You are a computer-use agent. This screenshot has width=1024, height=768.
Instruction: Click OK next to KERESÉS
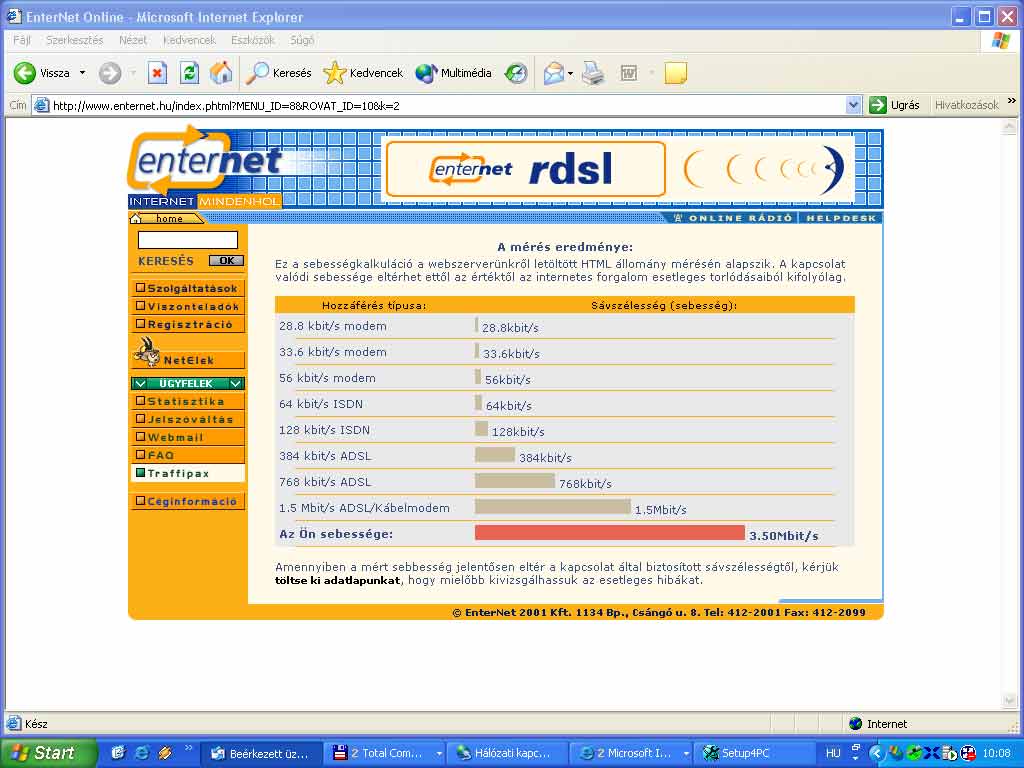click(x=226, y=261)
